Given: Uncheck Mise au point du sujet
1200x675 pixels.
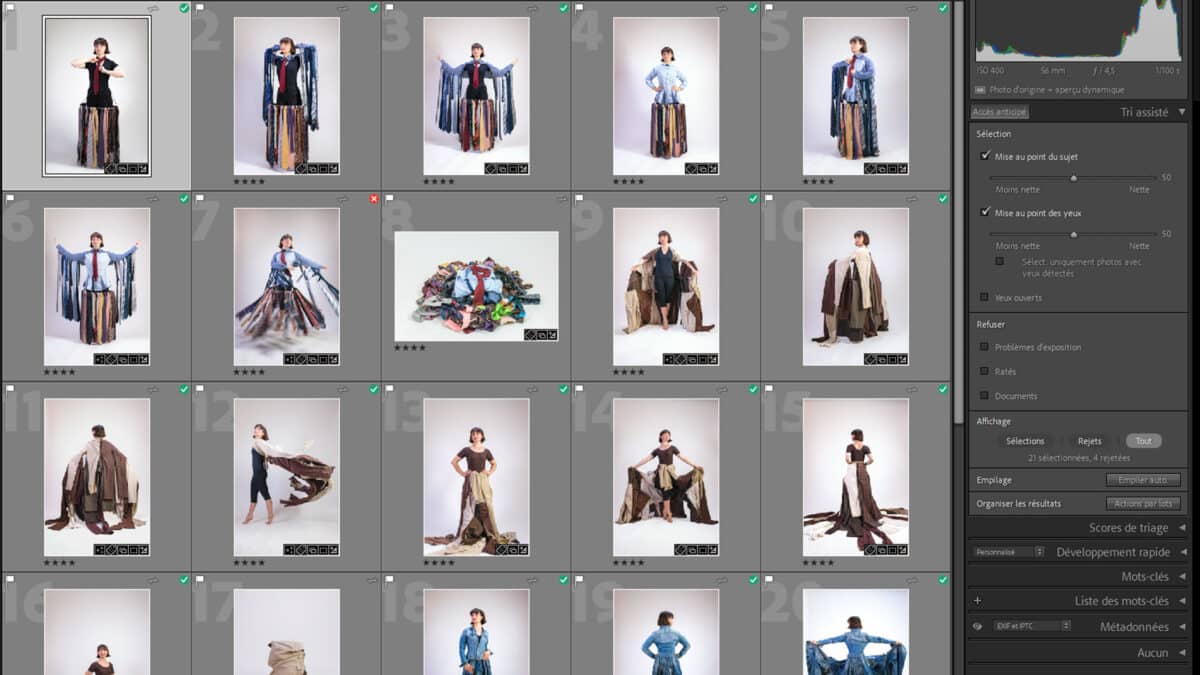Looking at the screenshot, I should point(986,156).
